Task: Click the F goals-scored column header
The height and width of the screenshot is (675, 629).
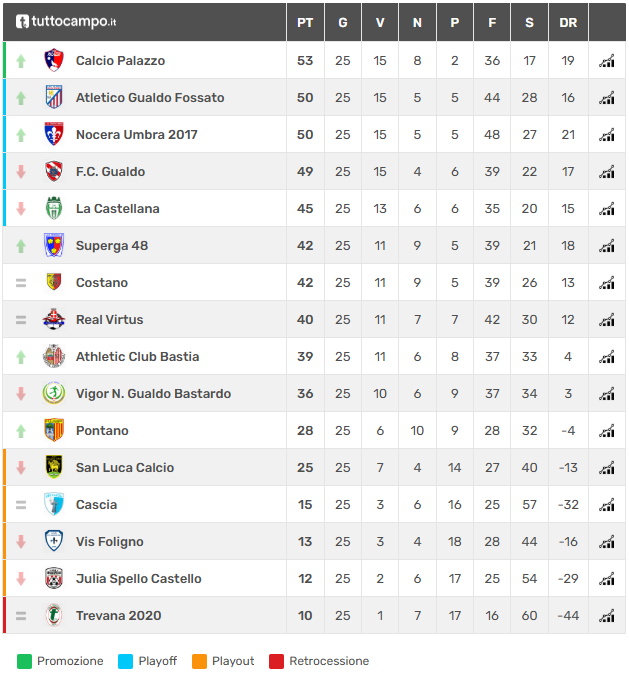Action: 492,22
